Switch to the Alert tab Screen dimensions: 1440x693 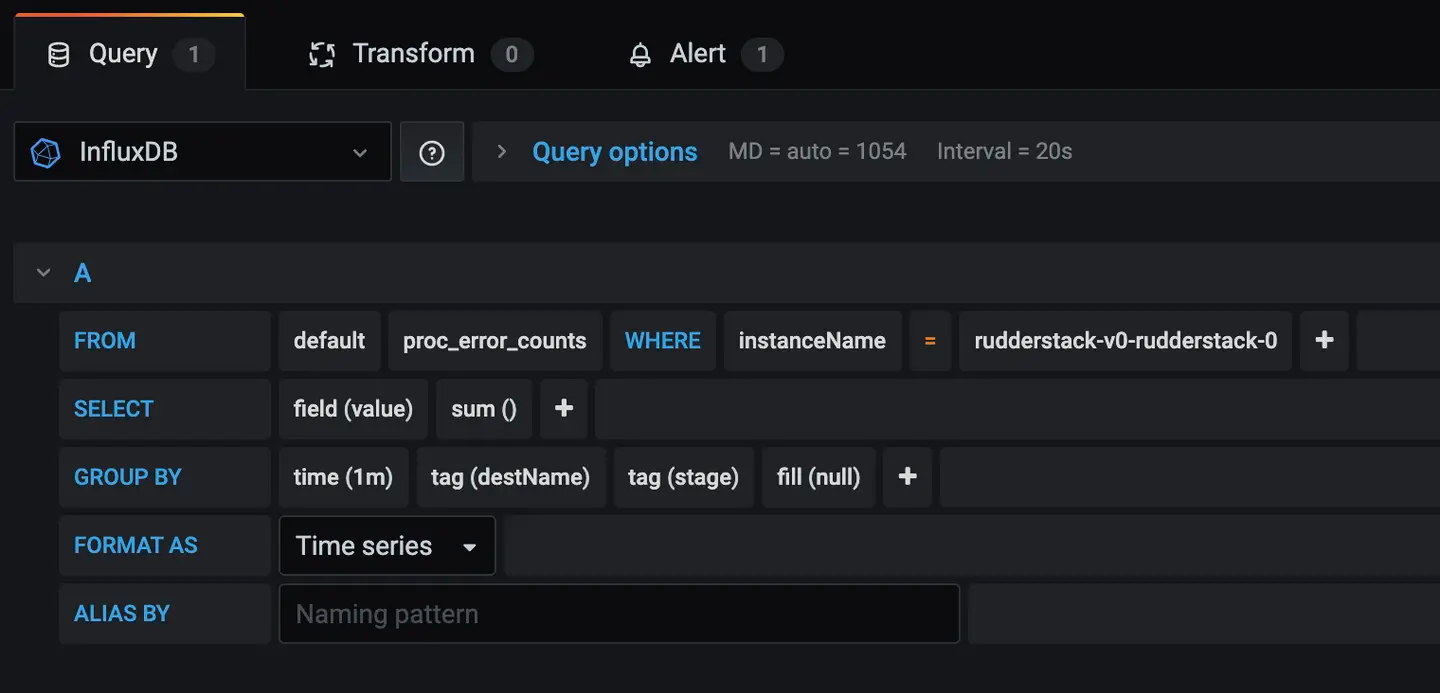(x=697, y=53)
